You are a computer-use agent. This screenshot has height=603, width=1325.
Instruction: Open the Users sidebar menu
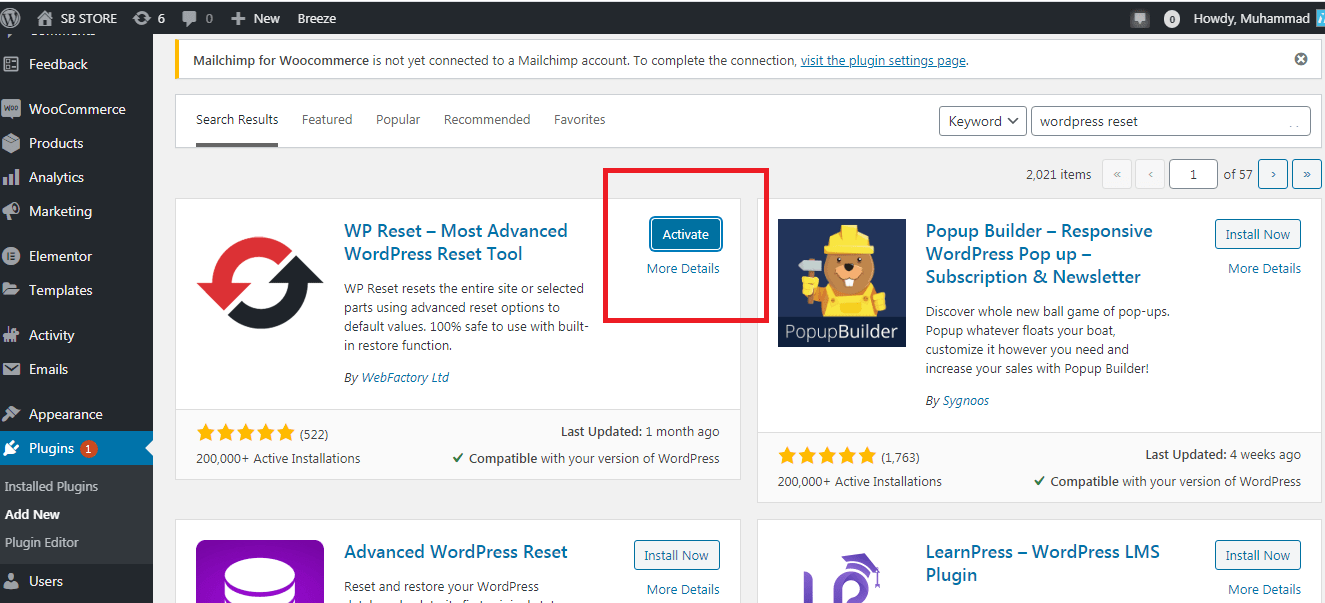(76, 581)
